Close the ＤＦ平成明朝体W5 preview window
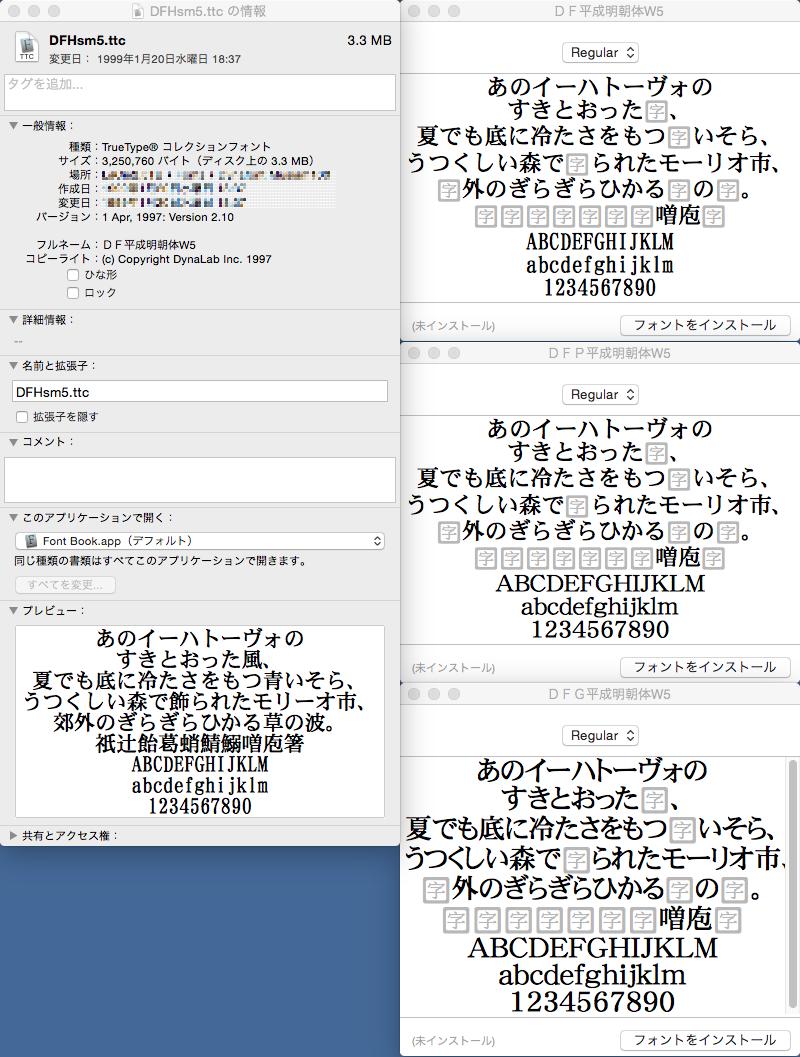Image resolution: width=800 pixels, height=1057 pixels. (x=414, y=11)
